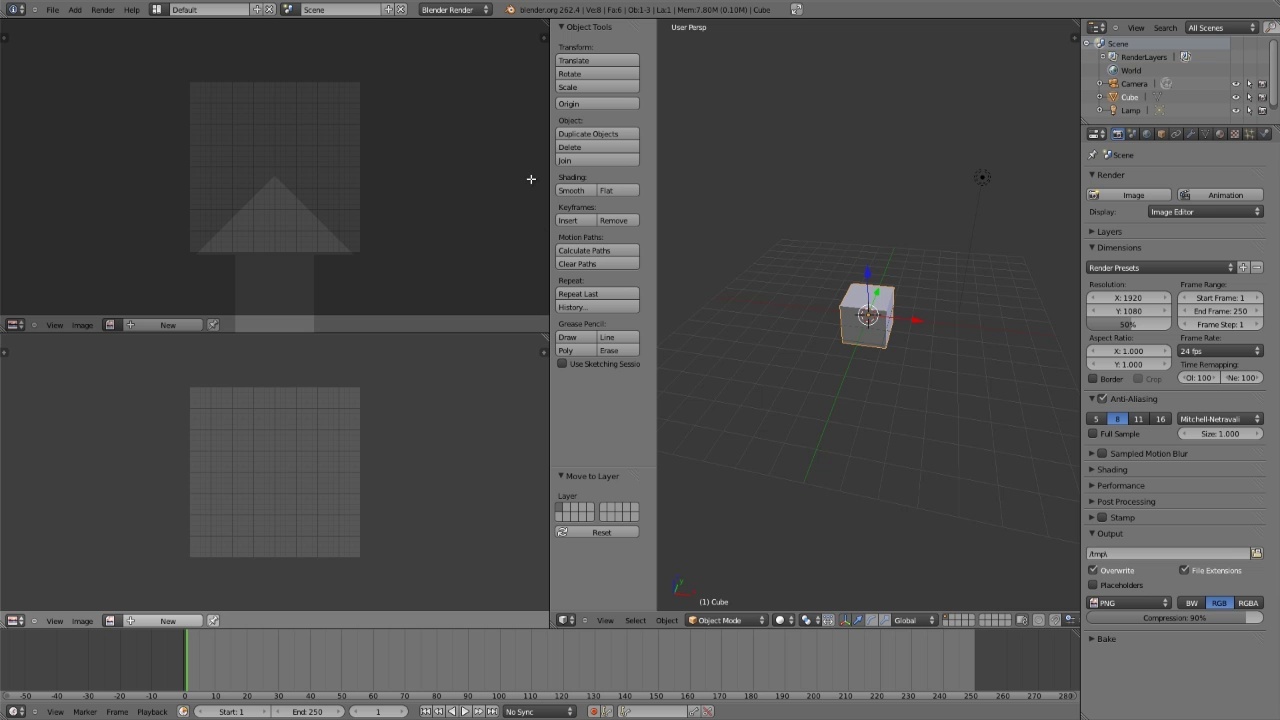1280x720 pixels.
Task: Open the Render properties tab icon
Action: pos(1117,133)
